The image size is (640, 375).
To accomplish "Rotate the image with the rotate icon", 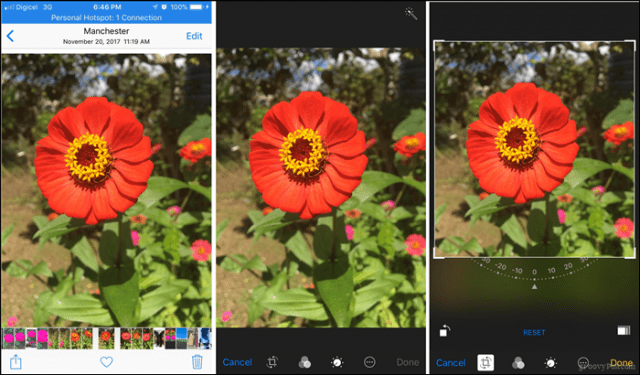I will (x=445, y=331).
